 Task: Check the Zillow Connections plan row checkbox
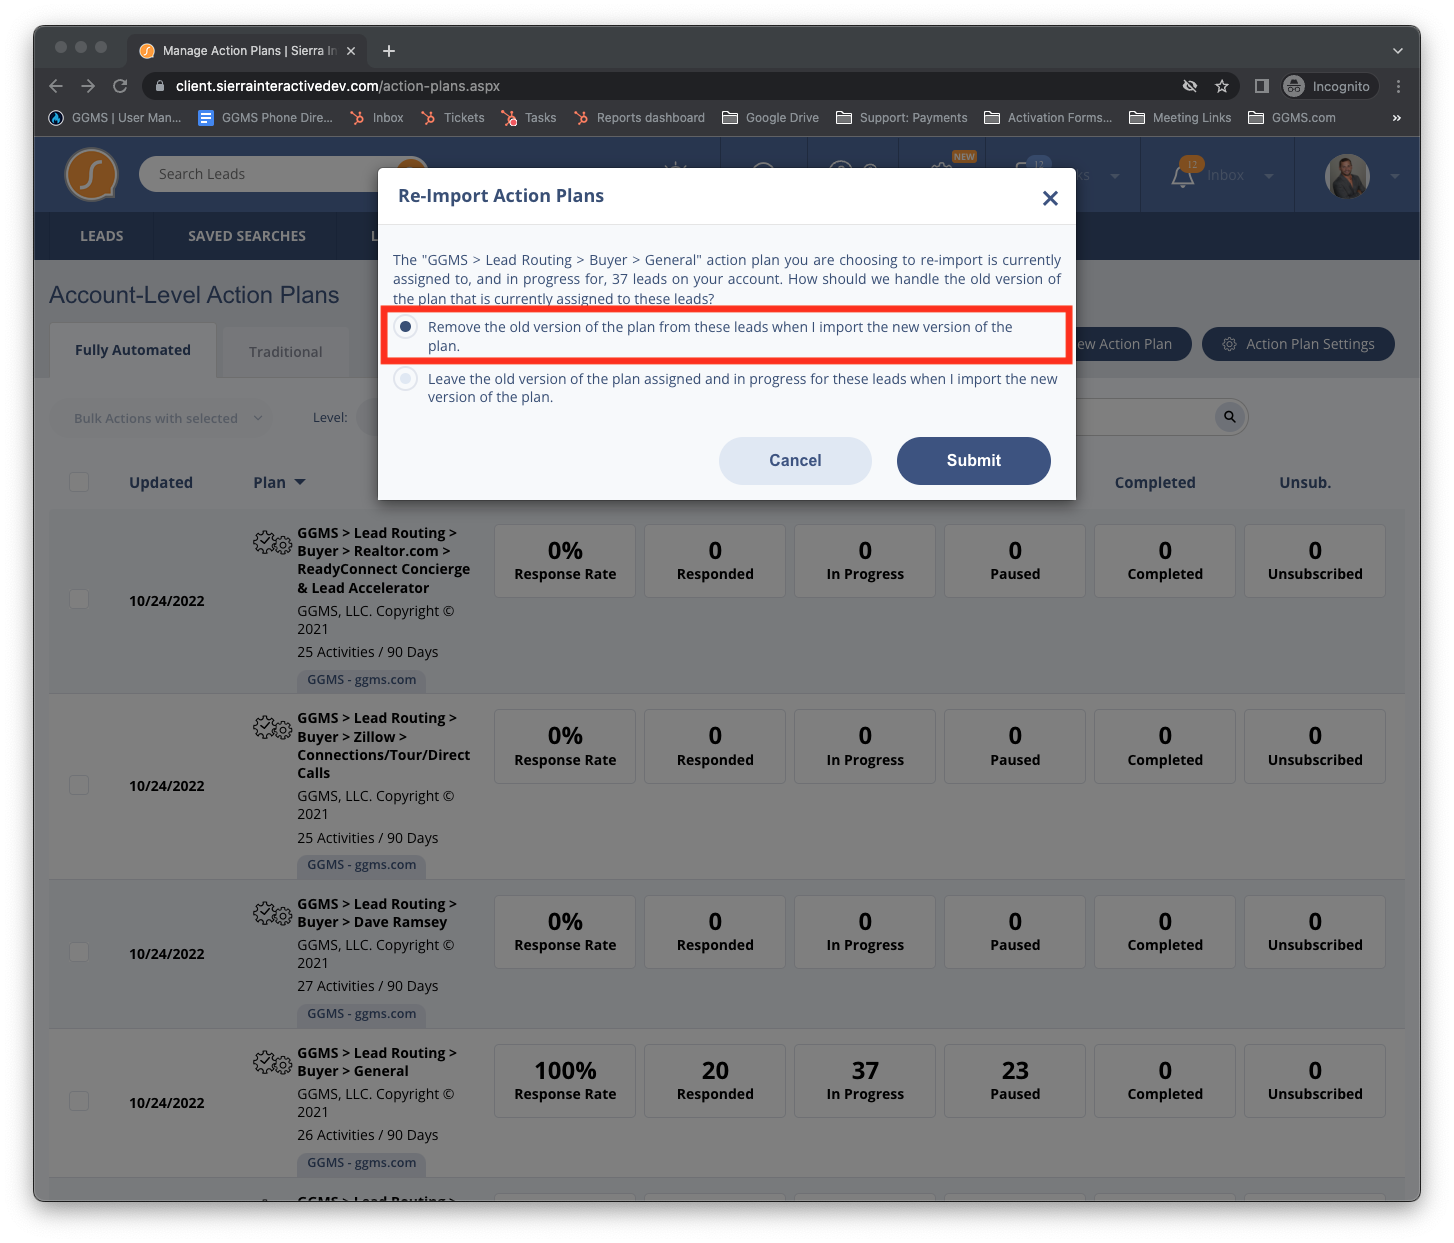pos(79,785)
